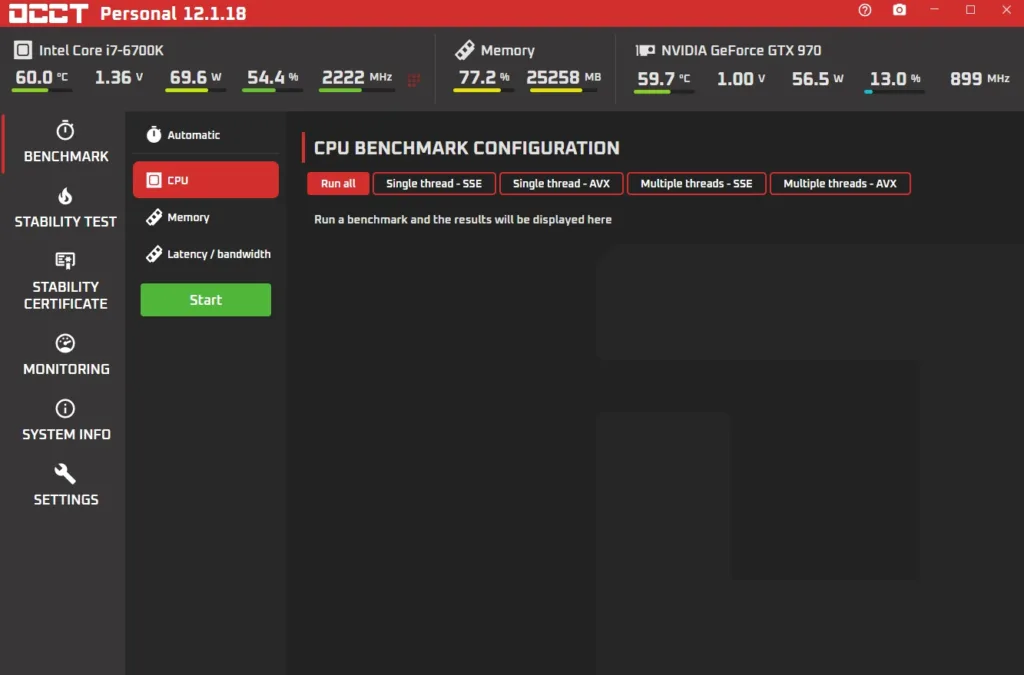The height and width of the screenshot is (675, 1024).
Task: Click memory usage 77.2 % reading
Action: pos(483,78)
